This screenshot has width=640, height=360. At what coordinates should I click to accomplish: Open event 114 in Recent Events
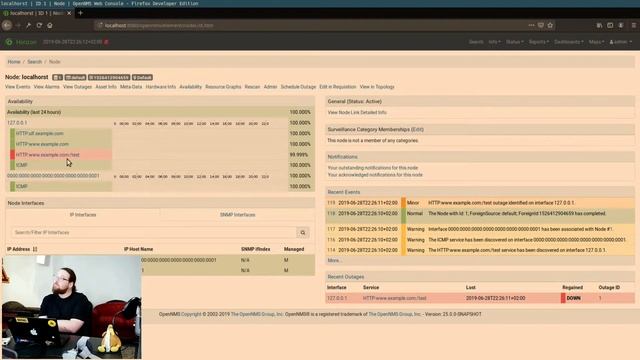pyautogui.click(x=331, y=250)
